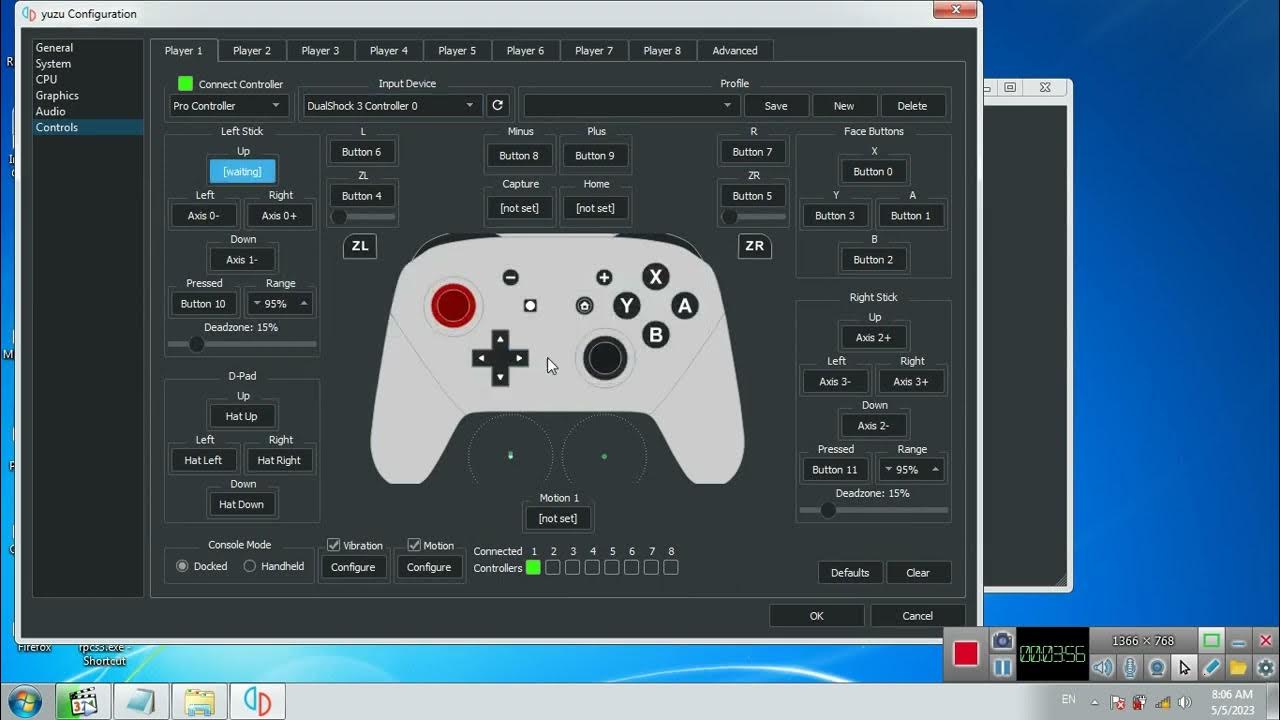Click the power plug tray icon
Viewport: 1280px width, 720px height.
[1140, 702]
